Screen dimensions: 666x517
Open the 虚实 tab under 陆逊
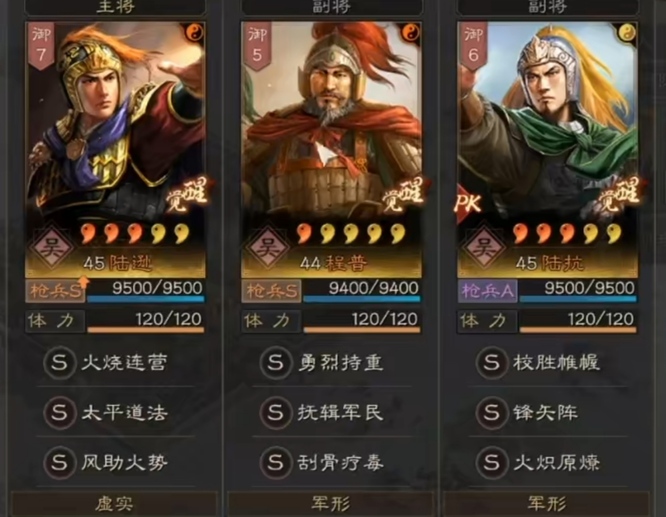tap(115, 504)
